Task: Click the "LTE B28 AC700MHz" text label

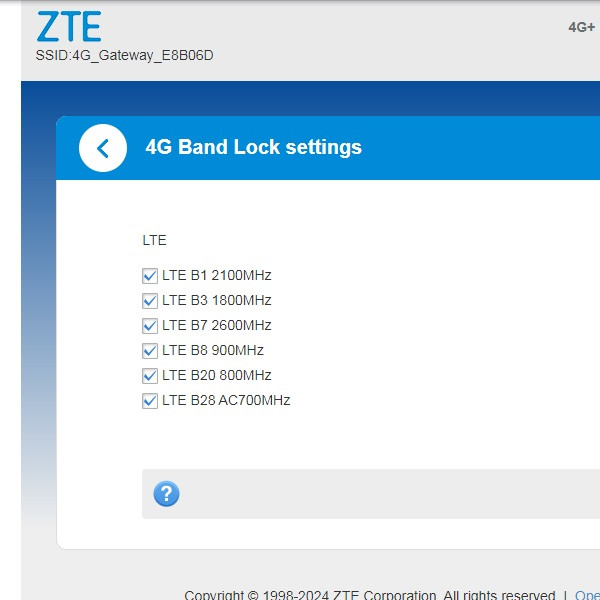Action: click(225, 400)
